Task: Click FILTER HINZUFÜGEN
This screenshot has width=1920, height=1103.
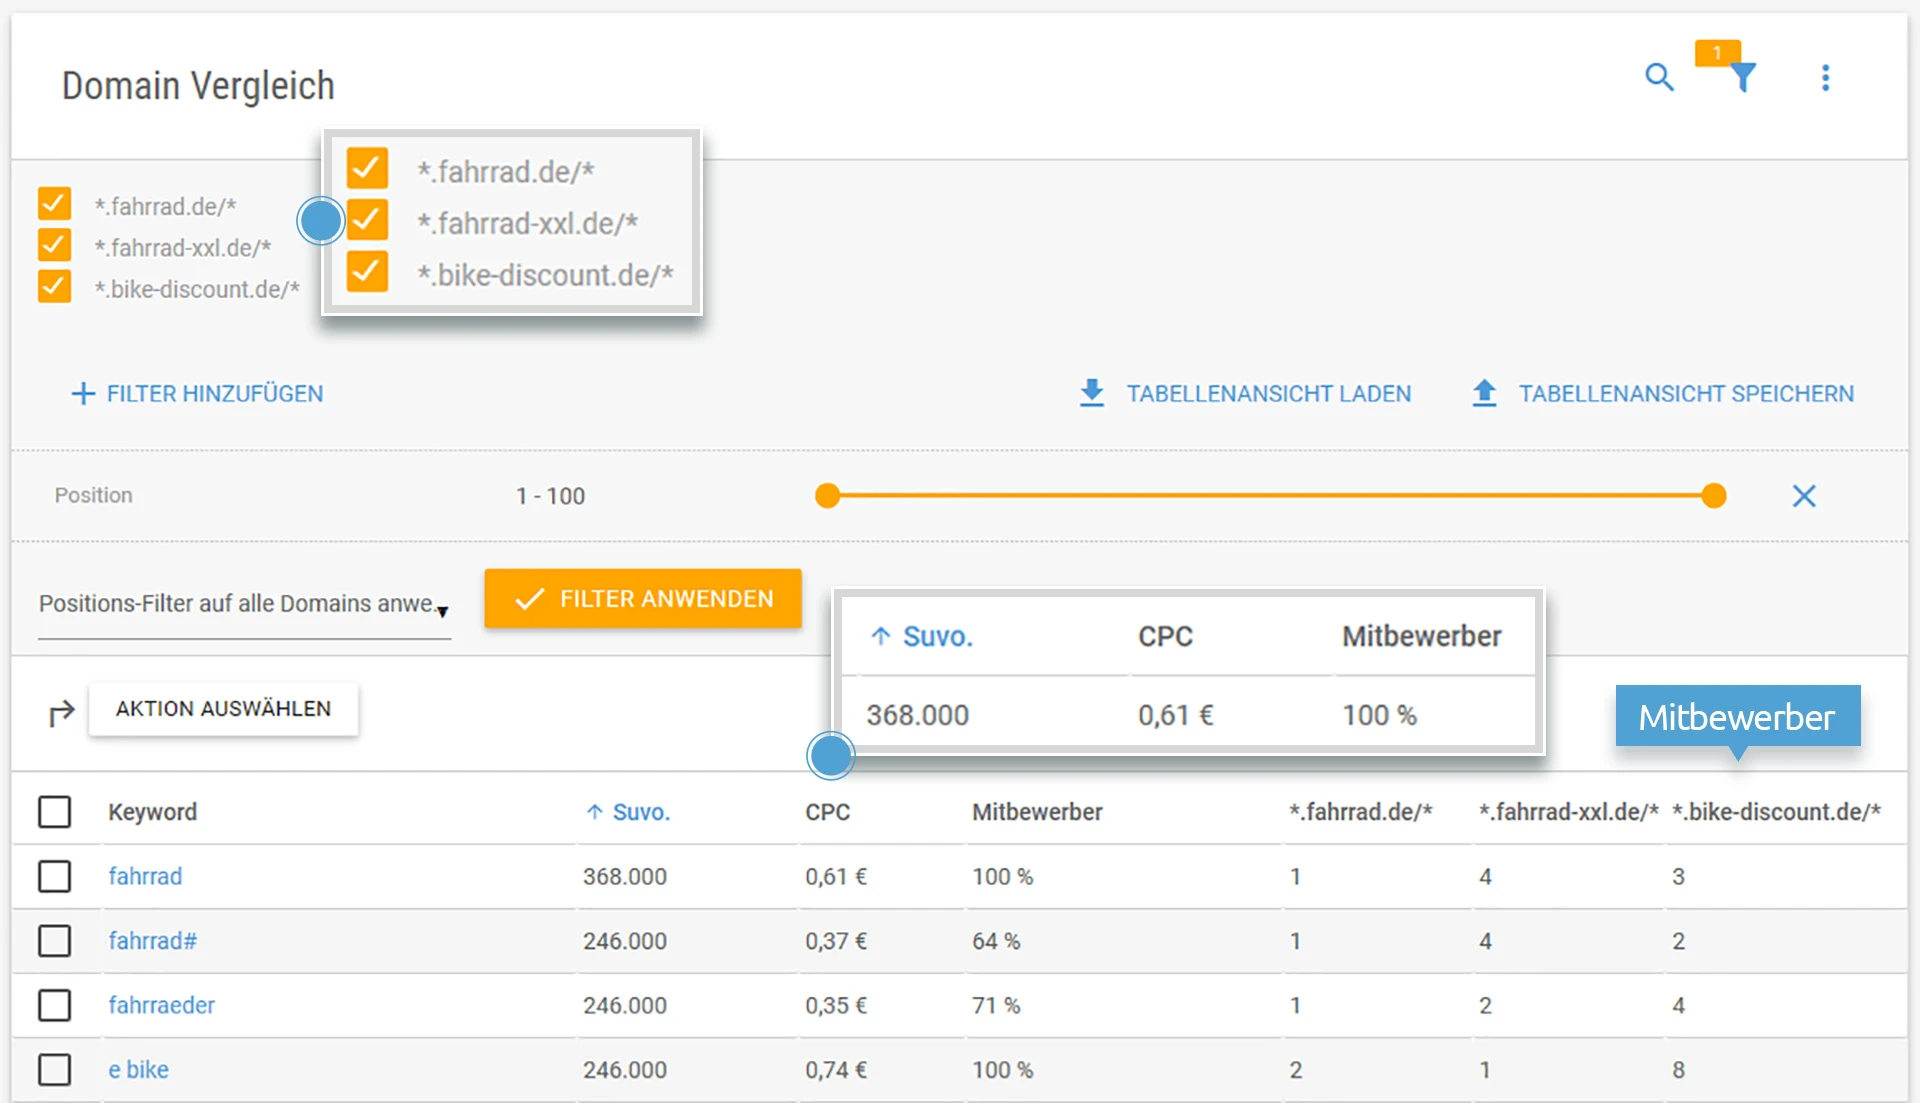Action: pos(214,393)
